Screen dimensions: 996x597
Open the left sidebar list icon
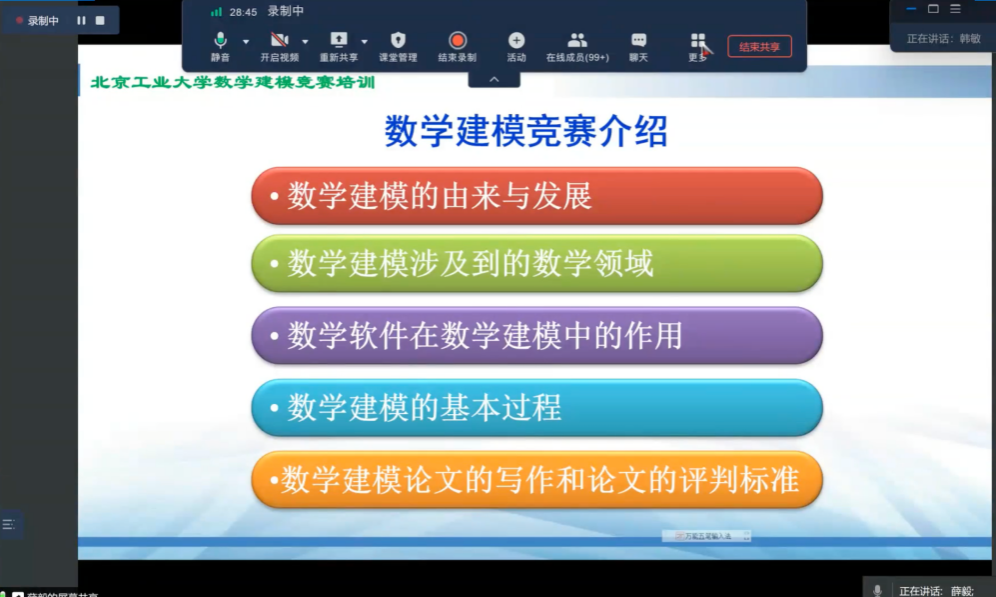[10, 524]
